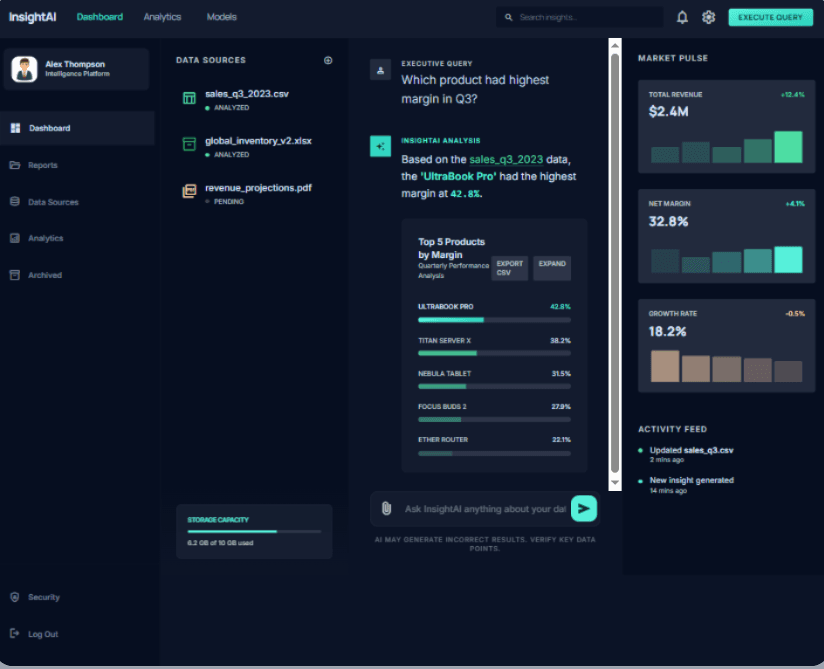Image resolution: width=824 pixels, height=669 pixels.
Task: Click the notifications bell icon
Action: pyautogui.click(x=683, y=17)
